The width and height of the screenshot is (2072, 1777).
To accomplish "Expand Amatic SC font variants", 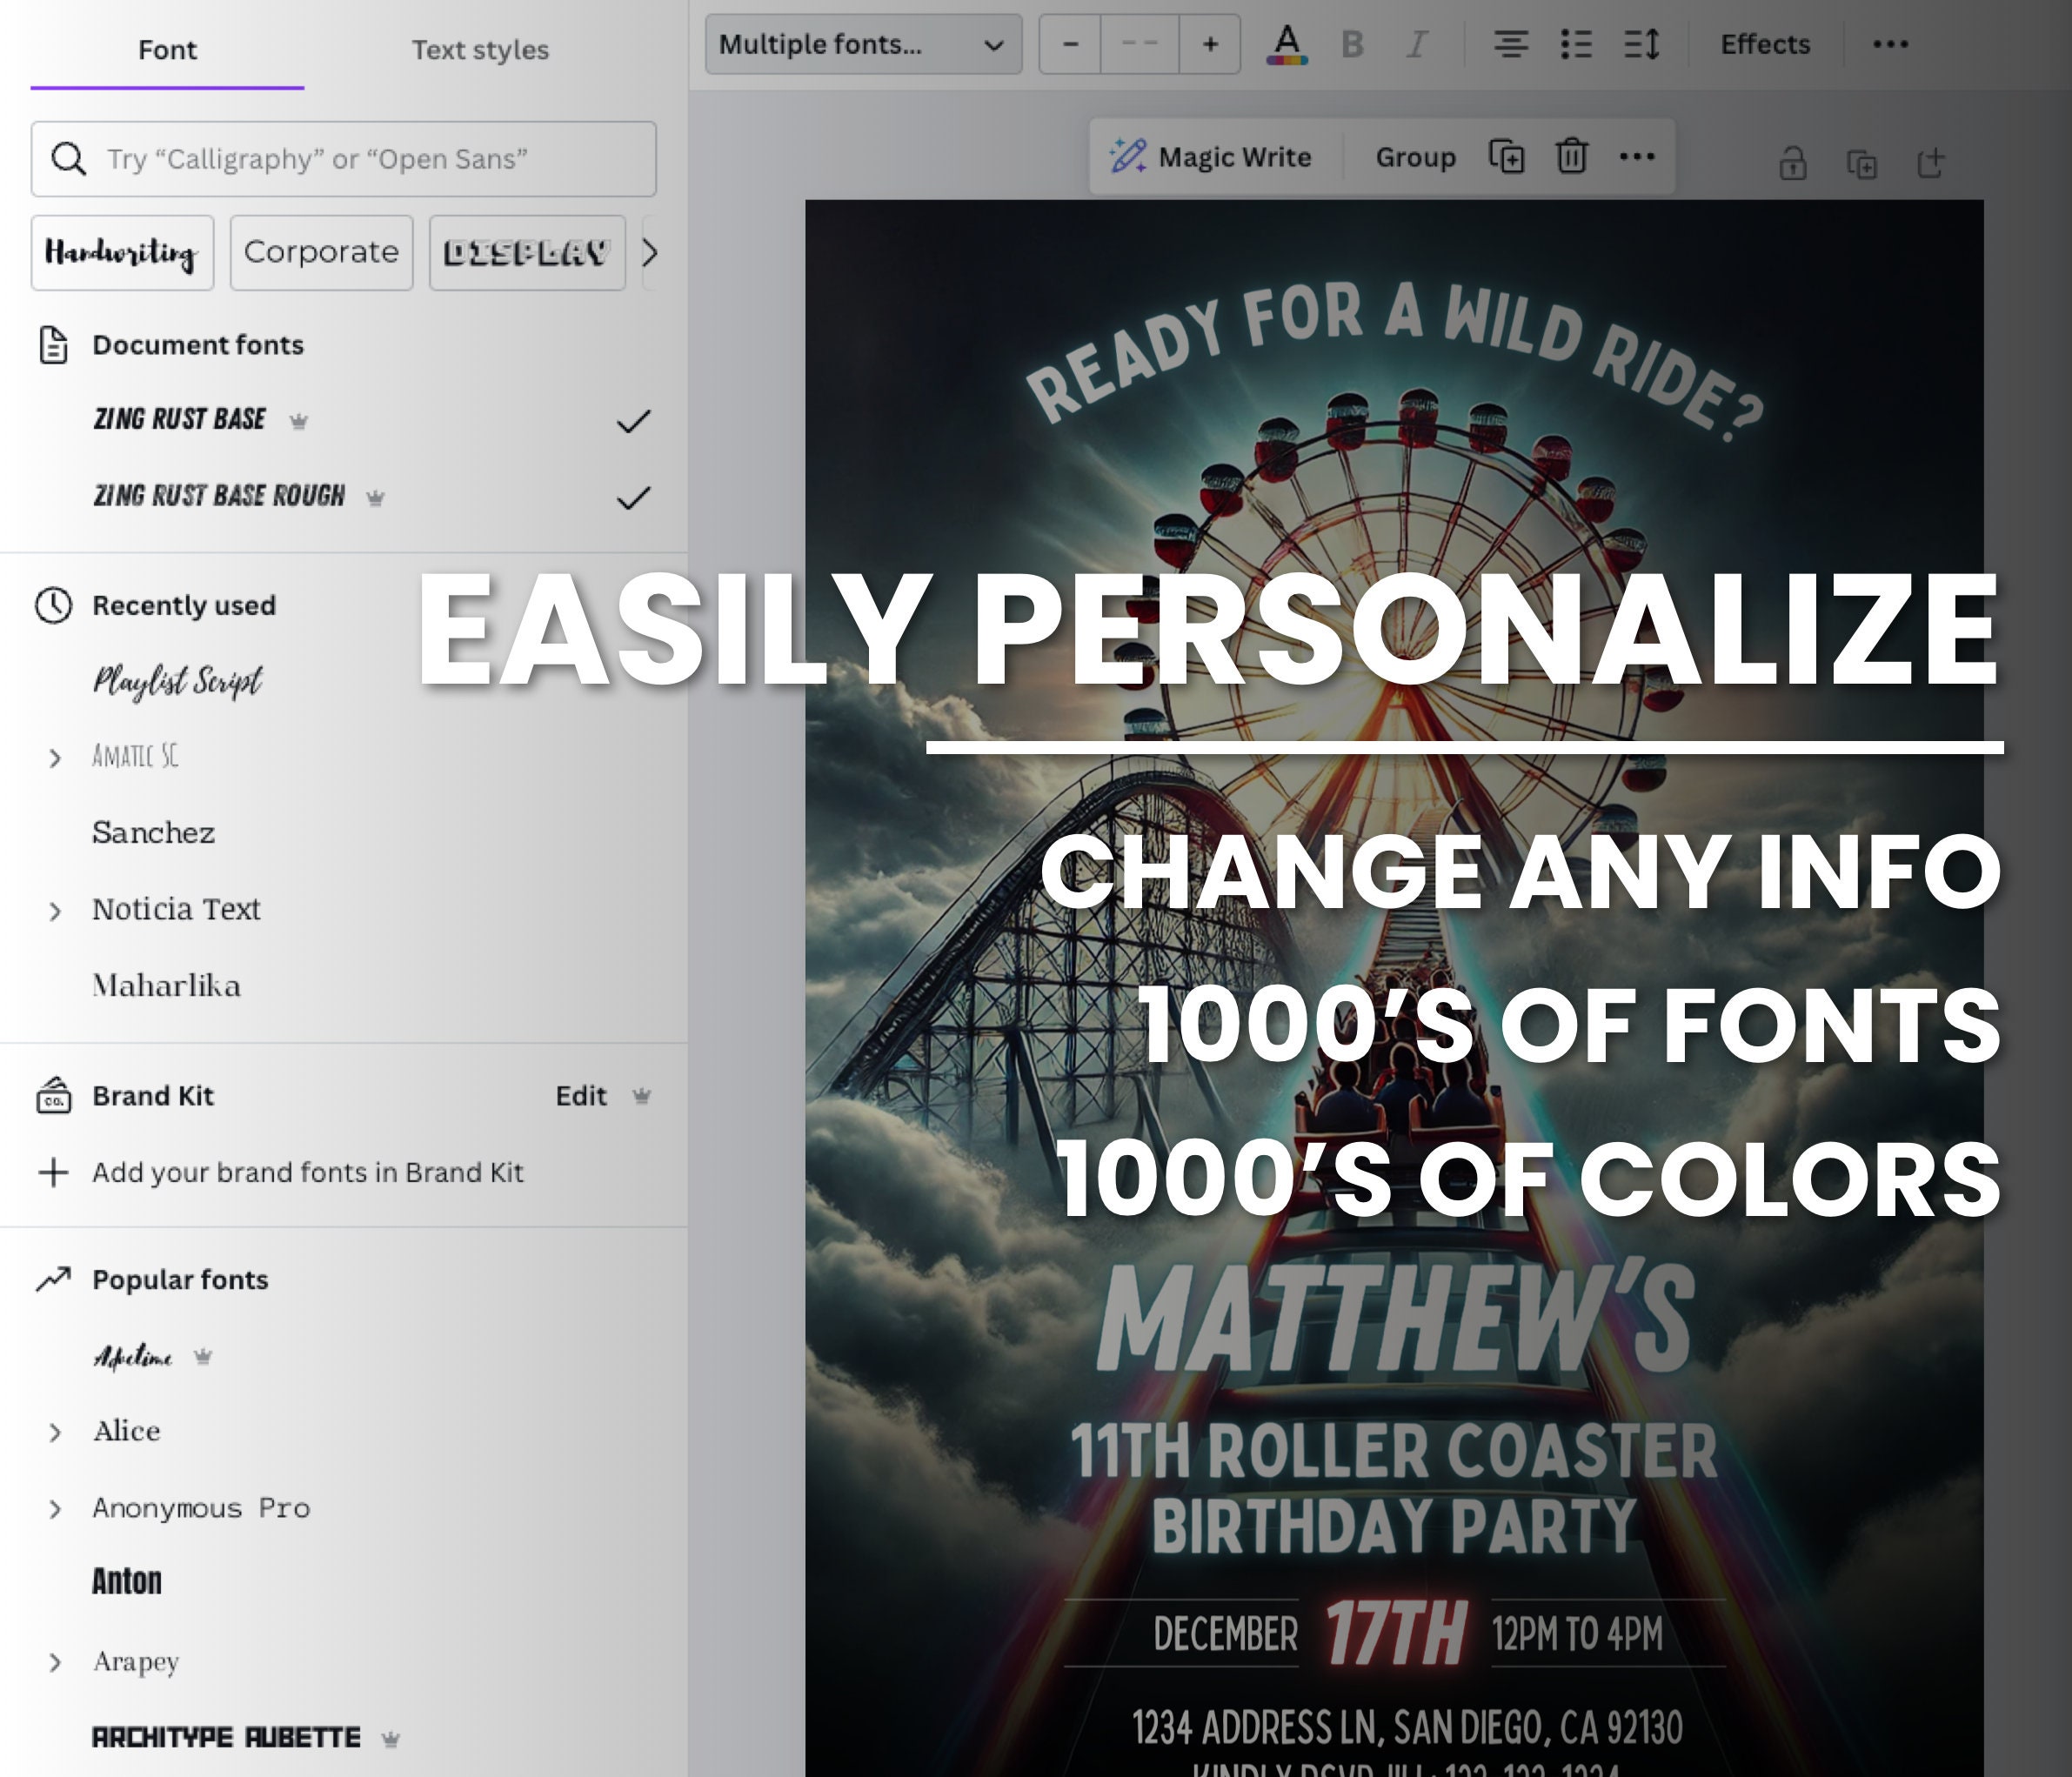I will coord(55,758).
